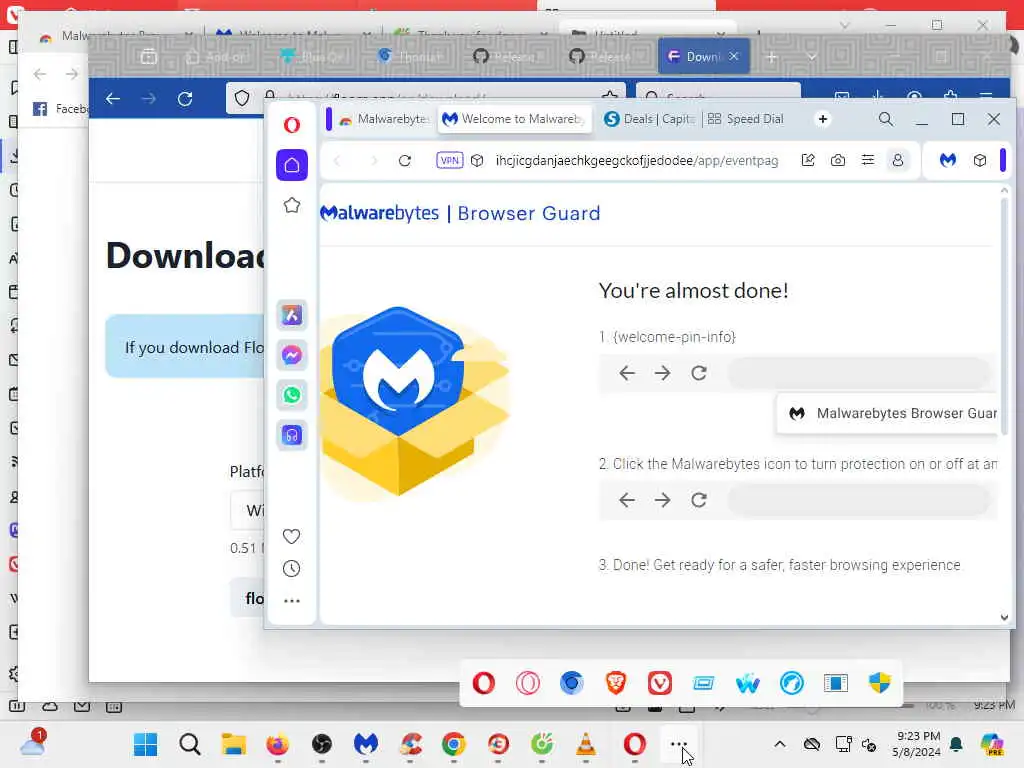The width and height of the screenshot is (1024, 768).
Task: Launch Vivaldi from taskbar overflow popup
Action: click(x=660, y=683)
